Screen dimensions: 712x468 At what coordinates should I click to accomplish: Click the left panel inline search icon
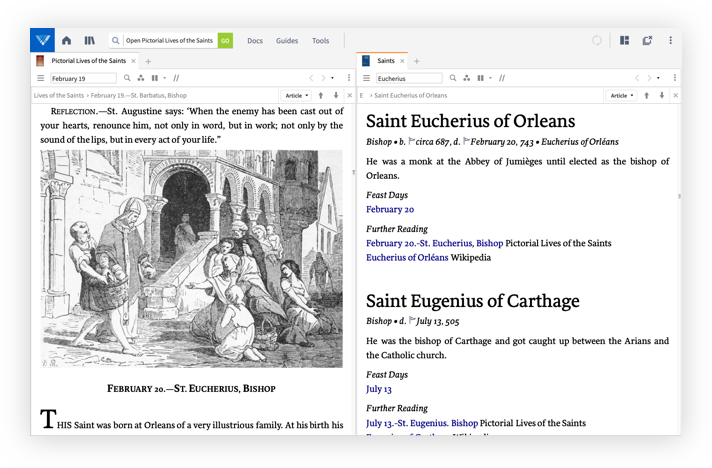click(x=127, y=78)
